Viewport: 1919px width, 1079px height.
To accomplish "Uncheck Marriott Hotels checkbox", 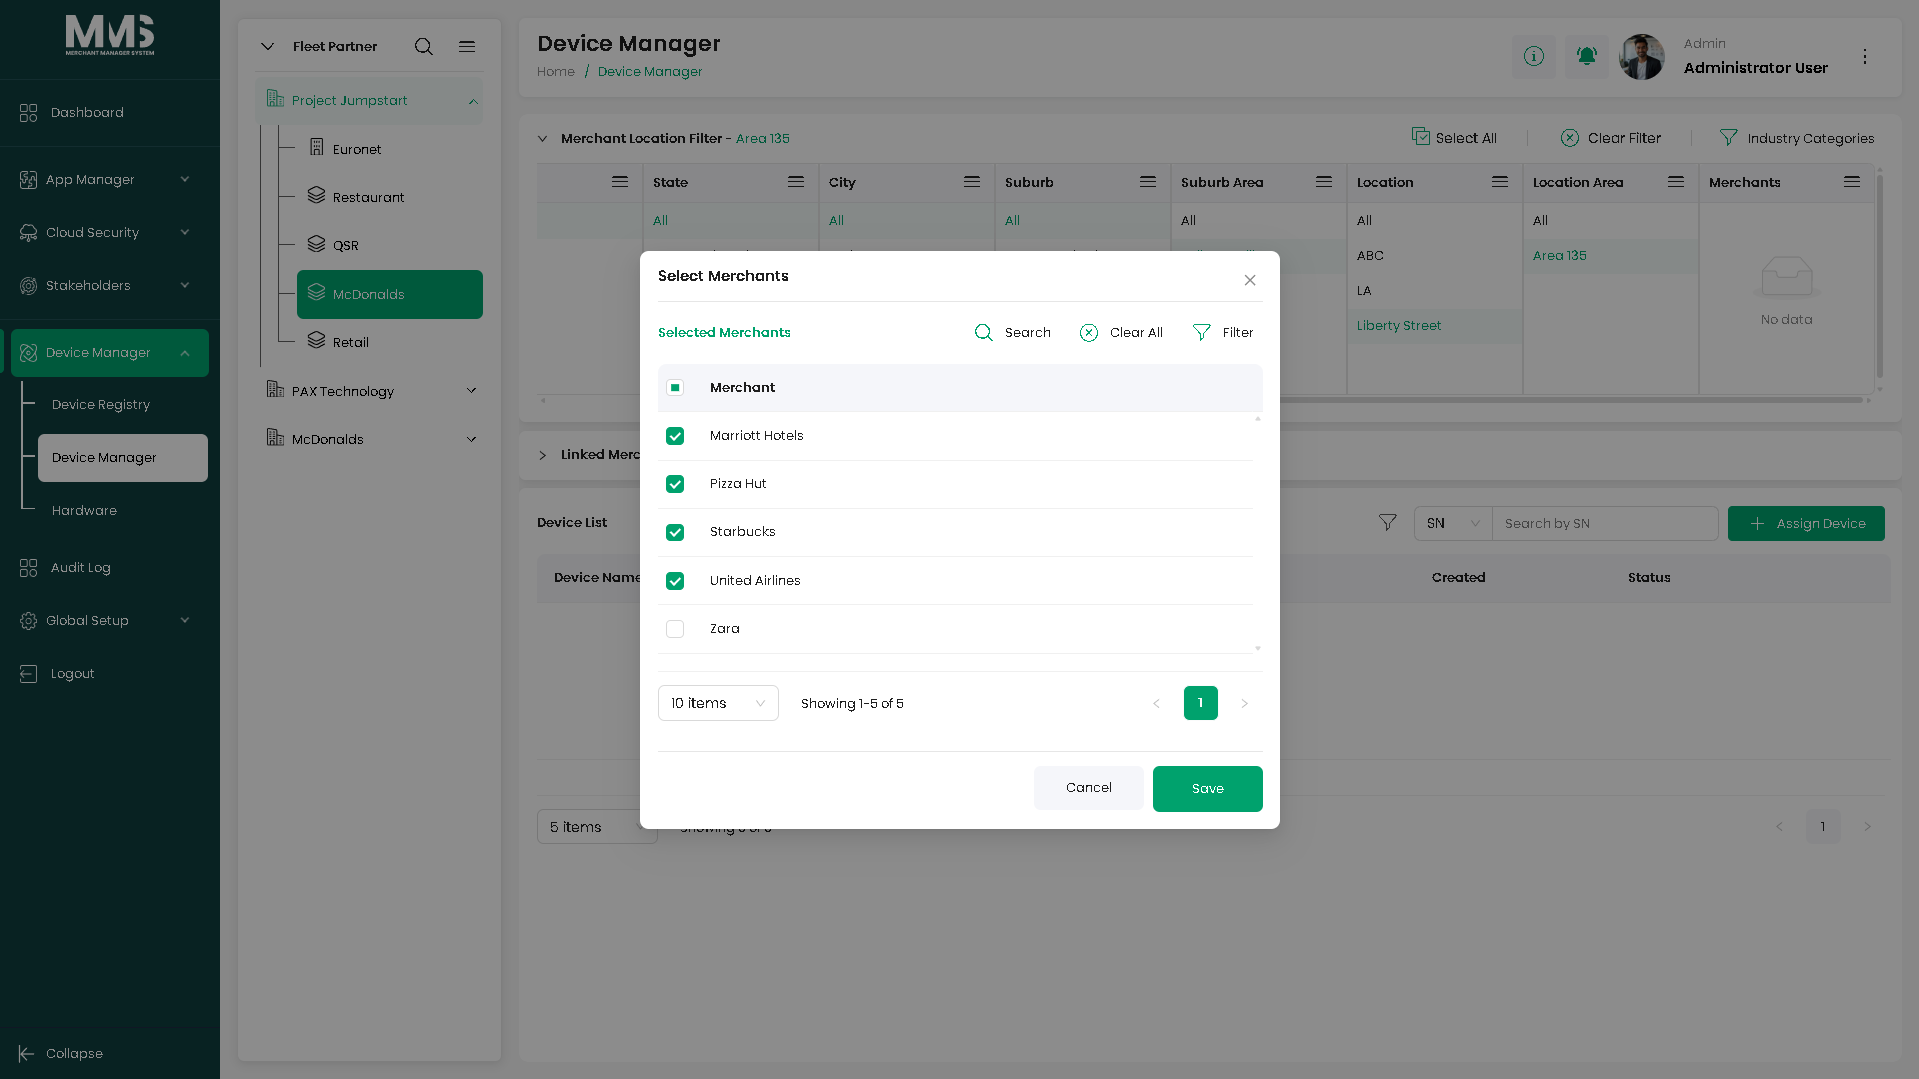I will pos(675,437).
